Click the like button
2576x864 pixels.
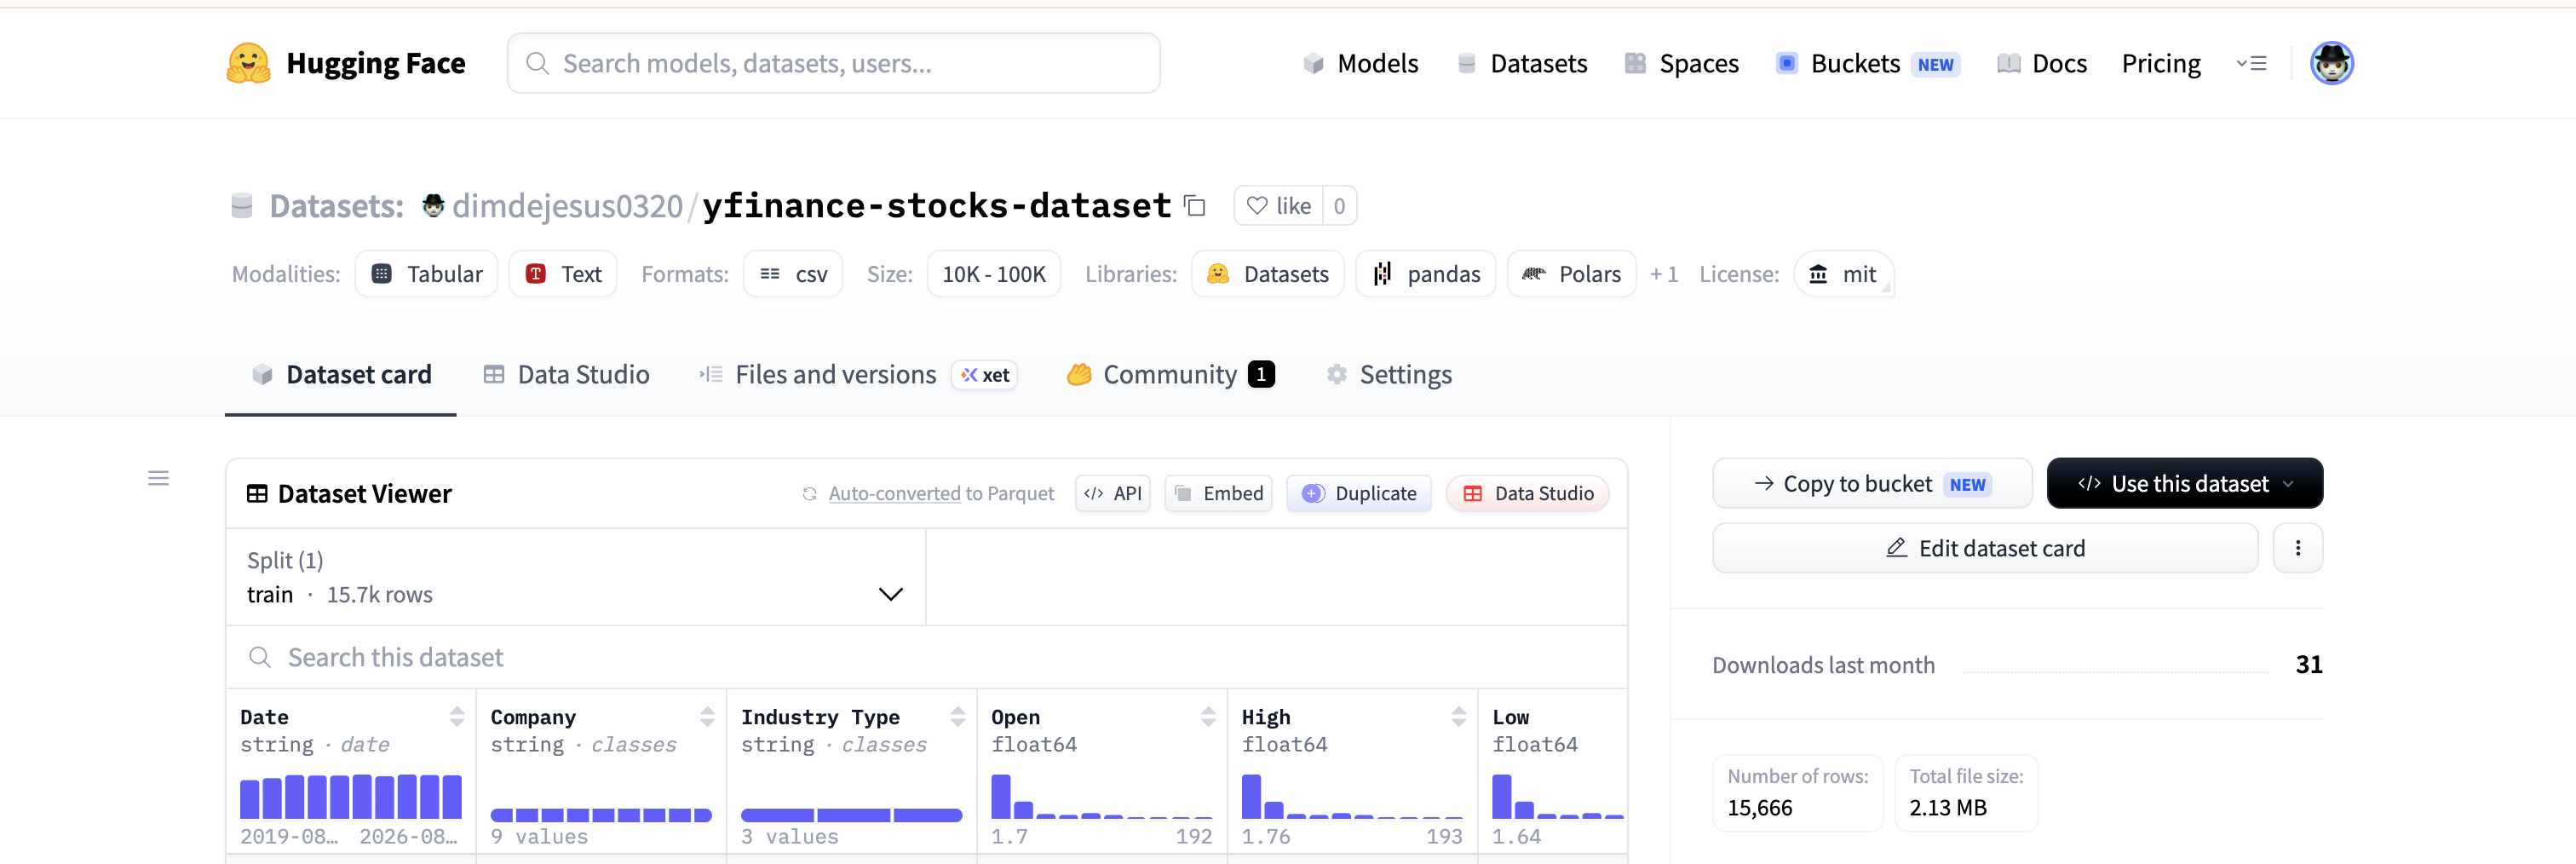(x=1278, y=205)
